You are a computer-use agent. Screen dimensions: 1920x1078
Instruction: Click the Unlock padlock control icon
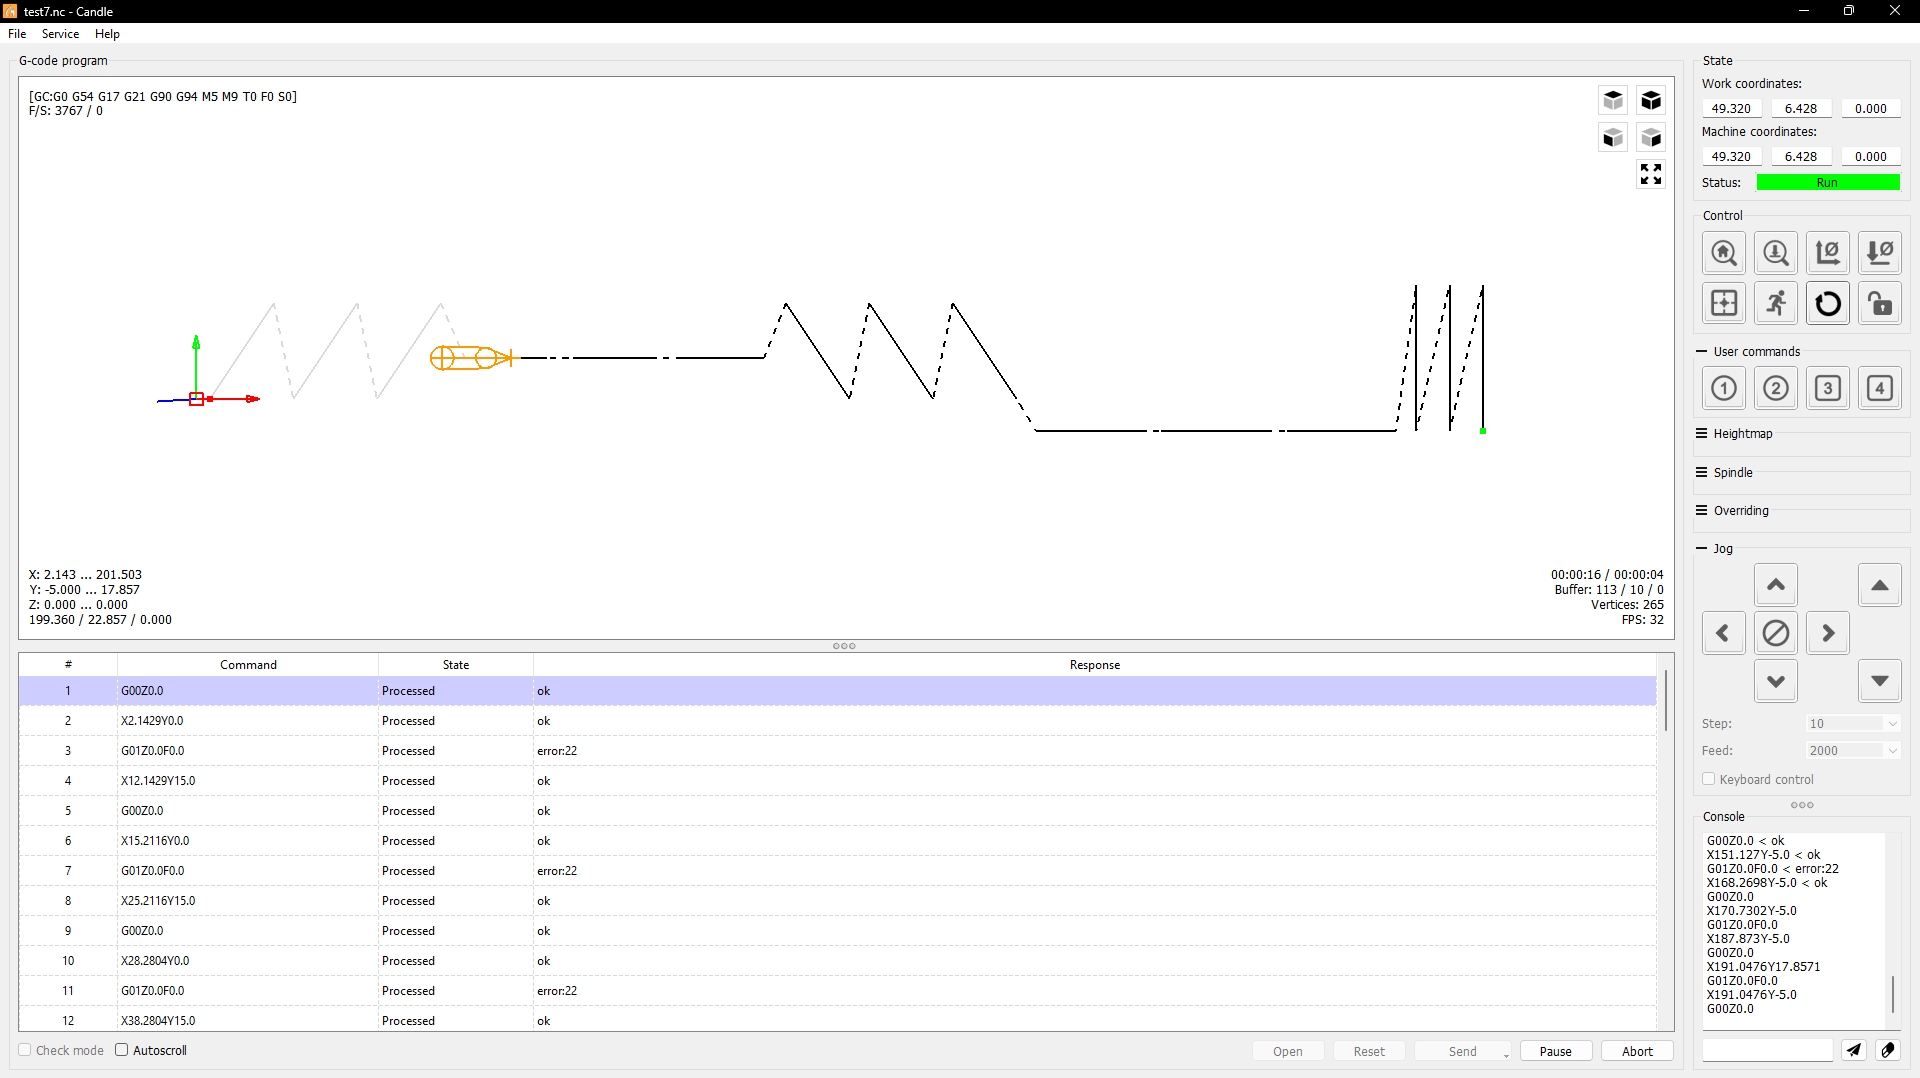pos(1879,304)
